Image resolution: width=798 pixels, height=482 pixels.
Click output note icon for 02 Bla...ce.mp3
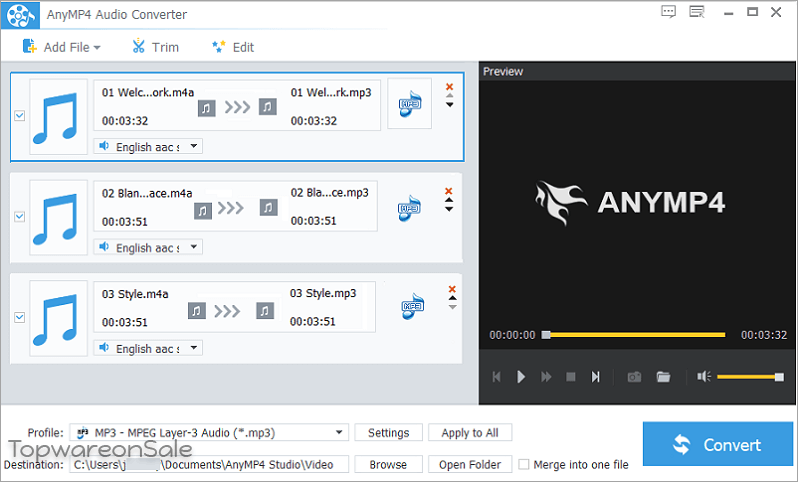click(269, 208)
